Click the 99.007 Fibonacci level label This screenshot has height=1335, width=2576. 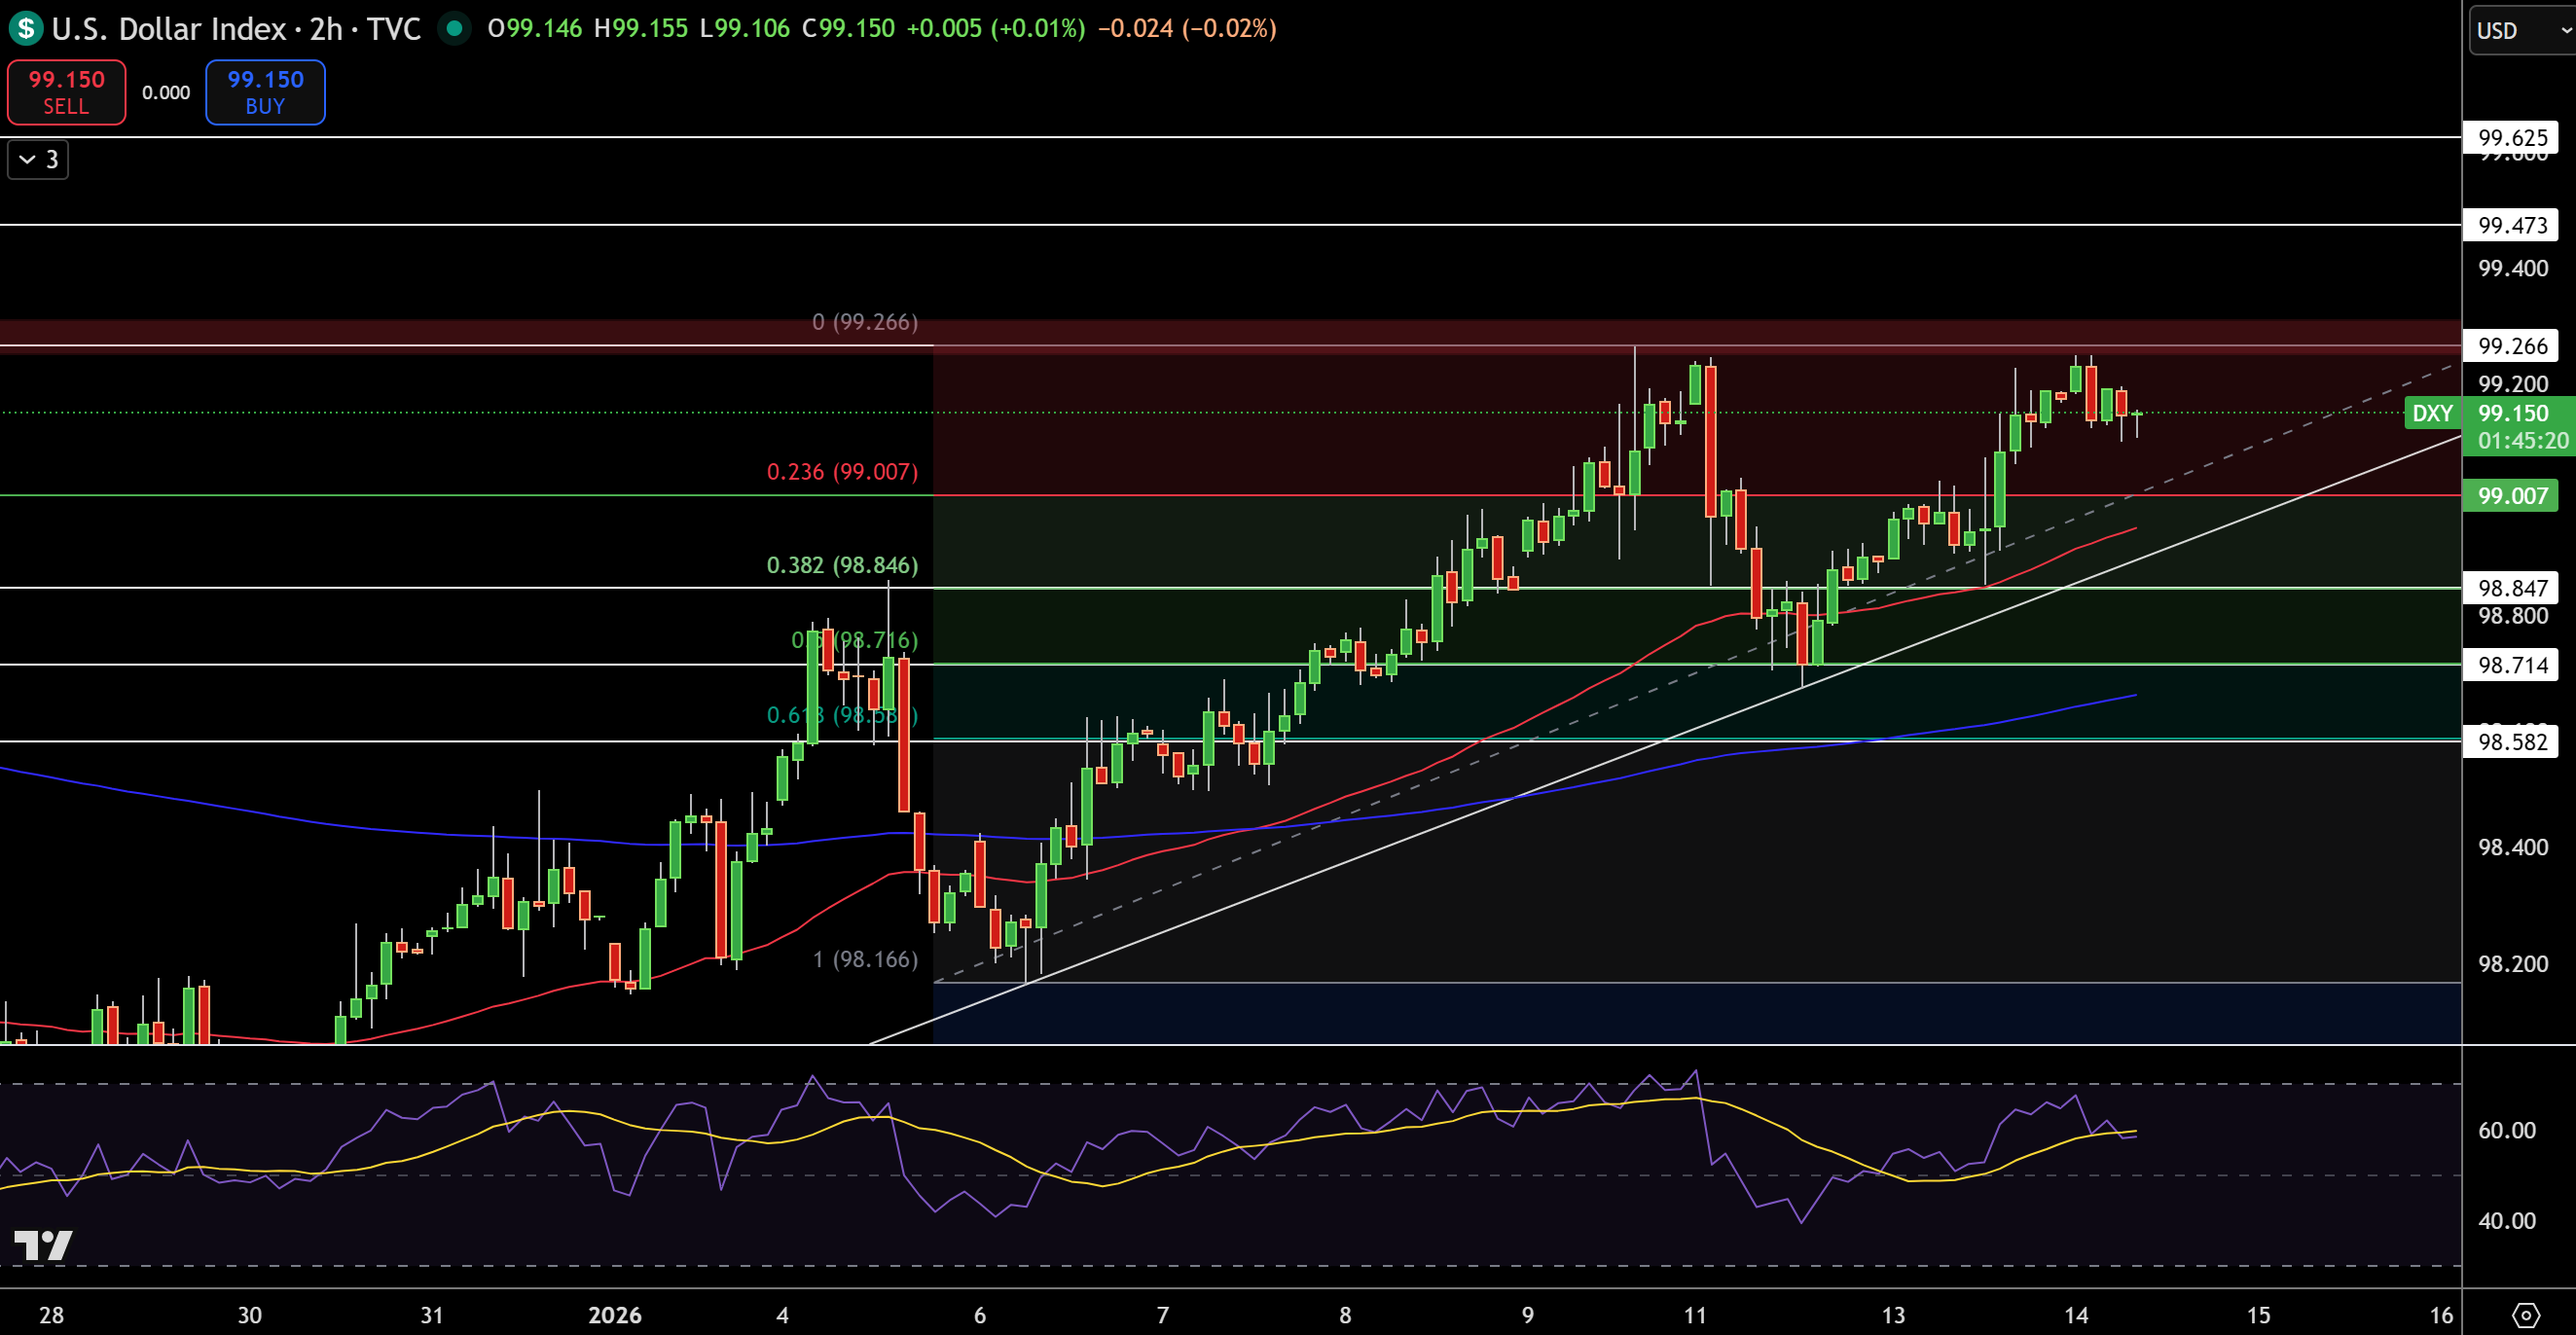[x=2513, y=495]
